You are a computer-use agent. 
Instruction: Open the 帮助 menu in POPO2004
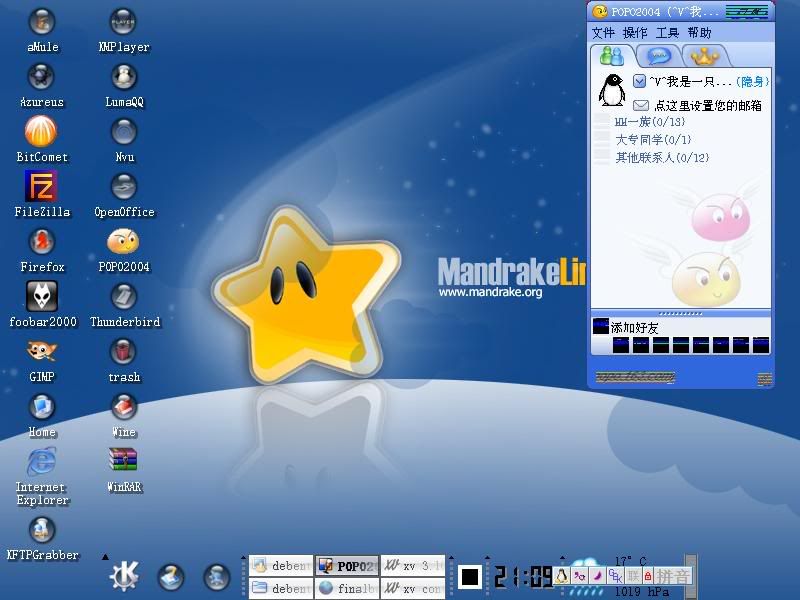[x=699, y=33]
